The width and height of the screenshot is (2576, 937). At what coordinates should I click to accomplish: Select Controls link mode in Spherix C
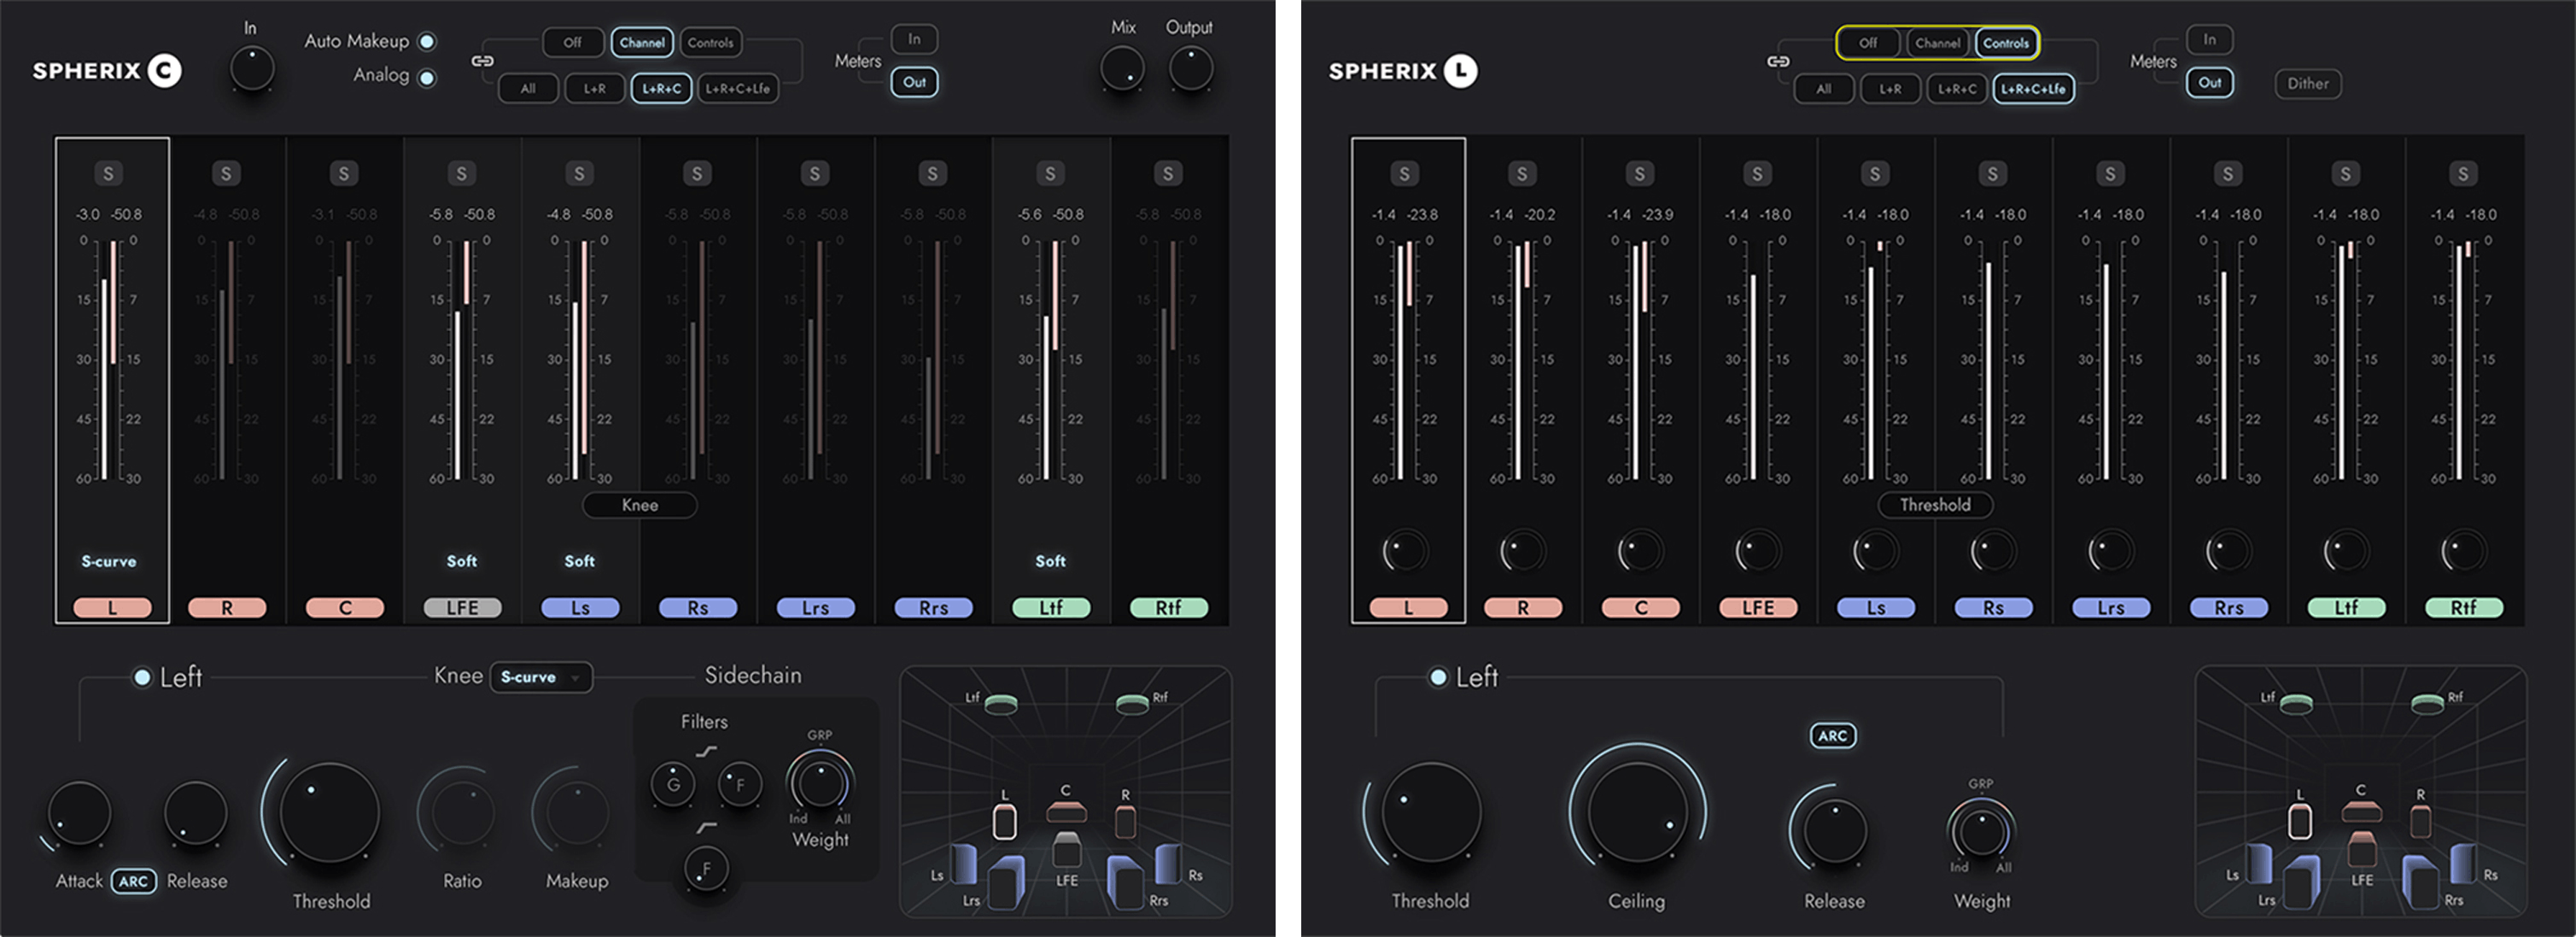(x=711, y=43)
